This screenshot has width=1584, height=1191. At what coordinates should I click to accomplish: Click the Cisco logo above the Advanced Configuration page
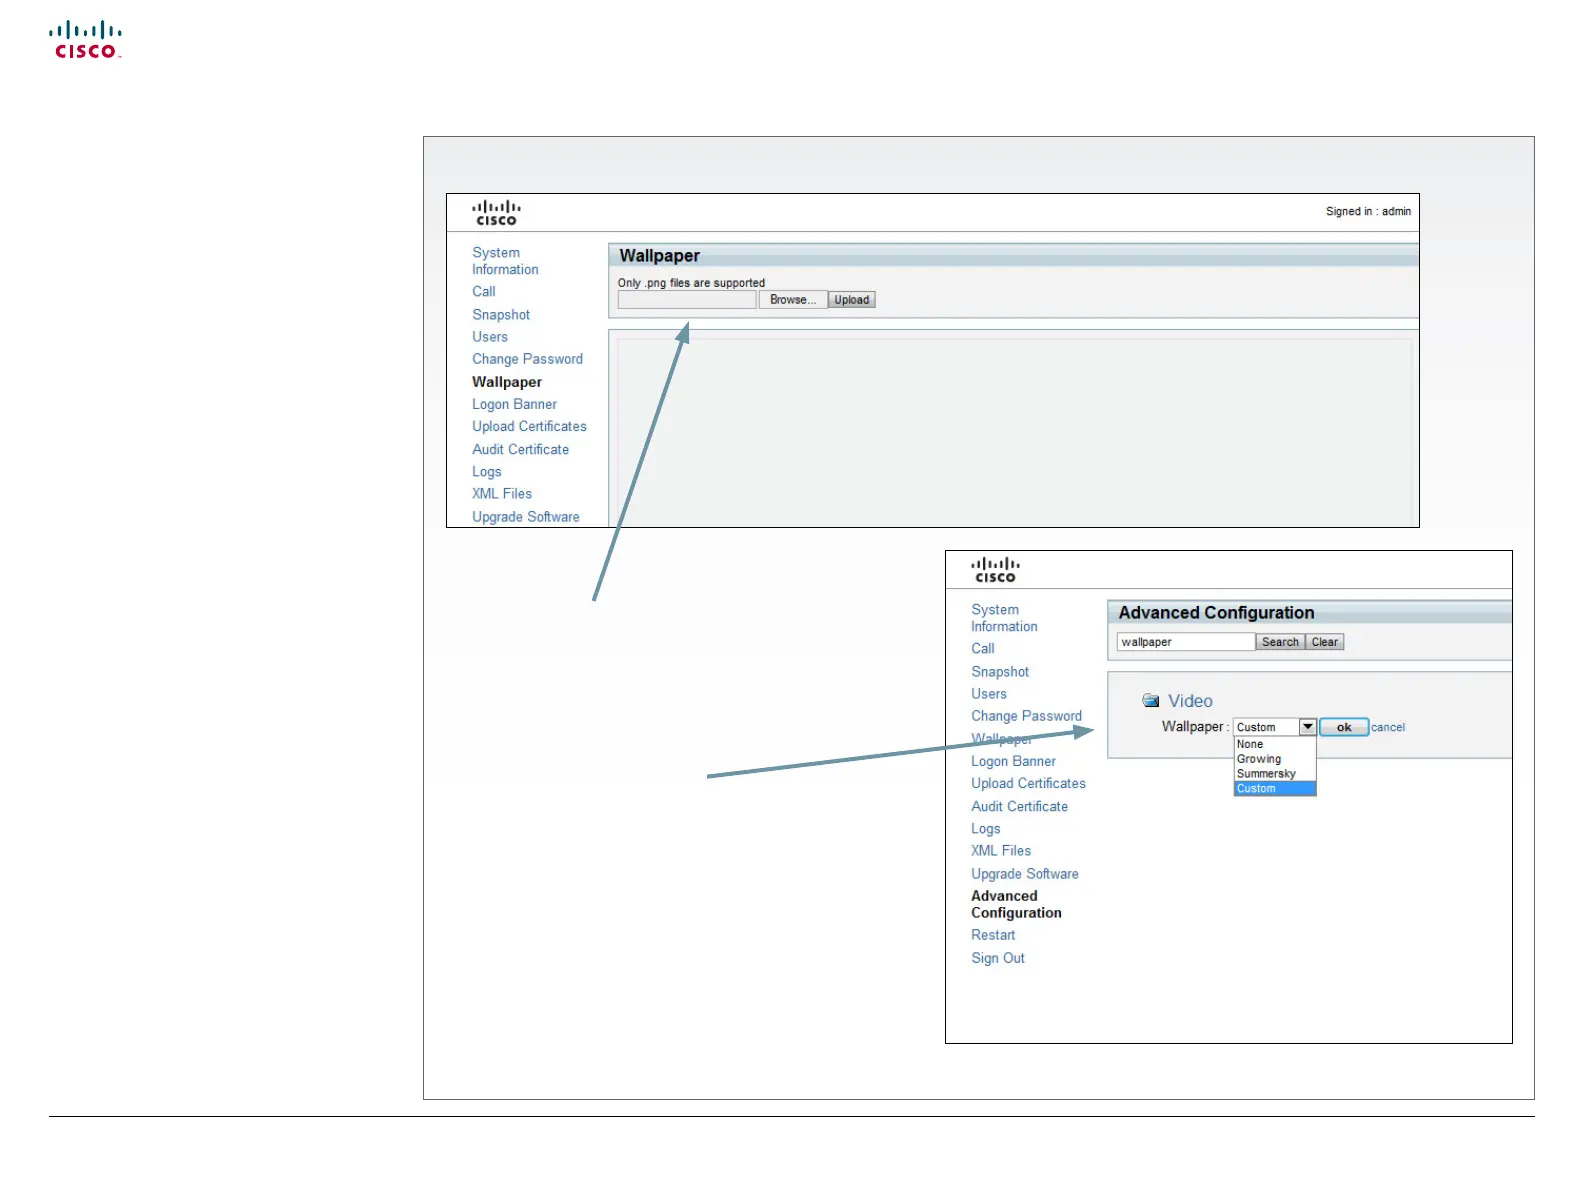click(x=995, y=570)
